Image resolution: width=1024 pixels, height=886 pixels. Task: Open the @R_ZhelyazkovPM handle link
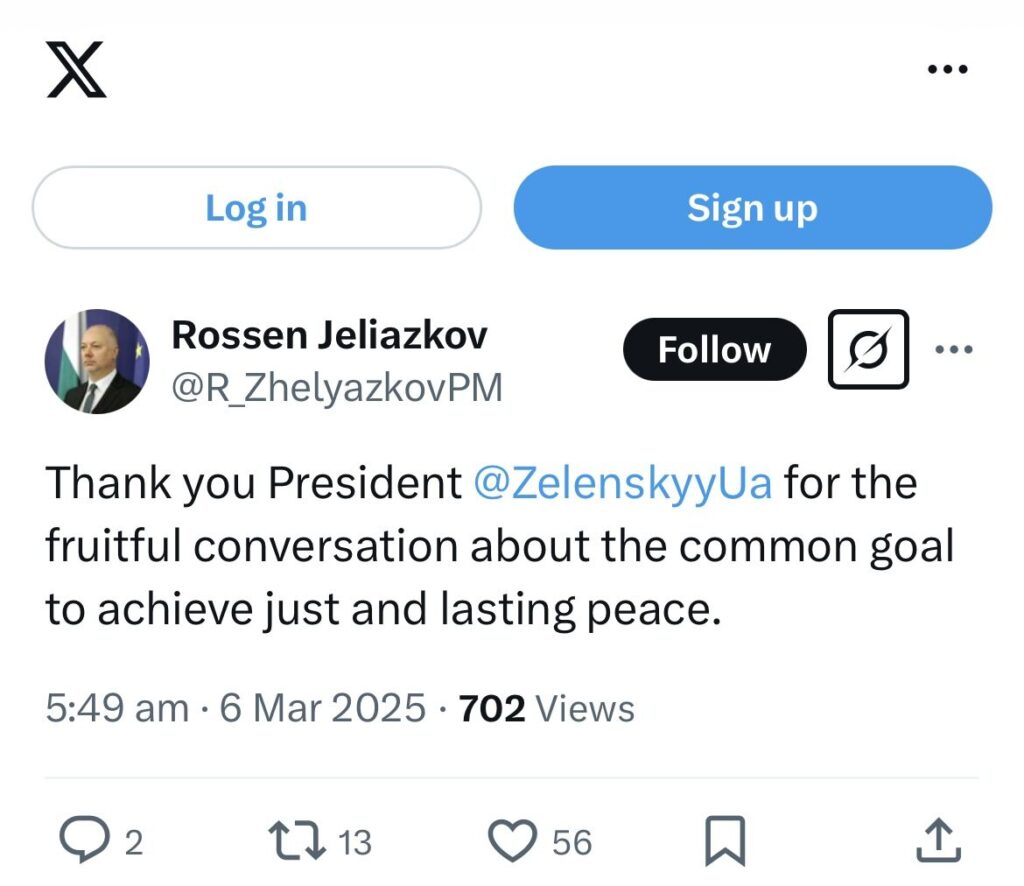point(337,387)
